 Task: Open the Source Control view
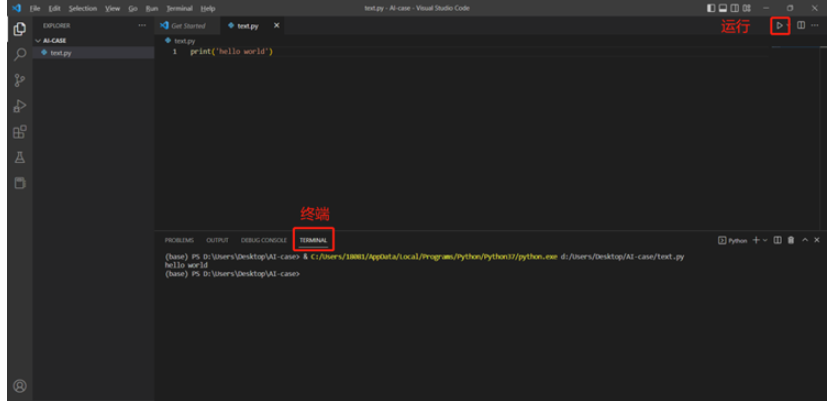20,81
